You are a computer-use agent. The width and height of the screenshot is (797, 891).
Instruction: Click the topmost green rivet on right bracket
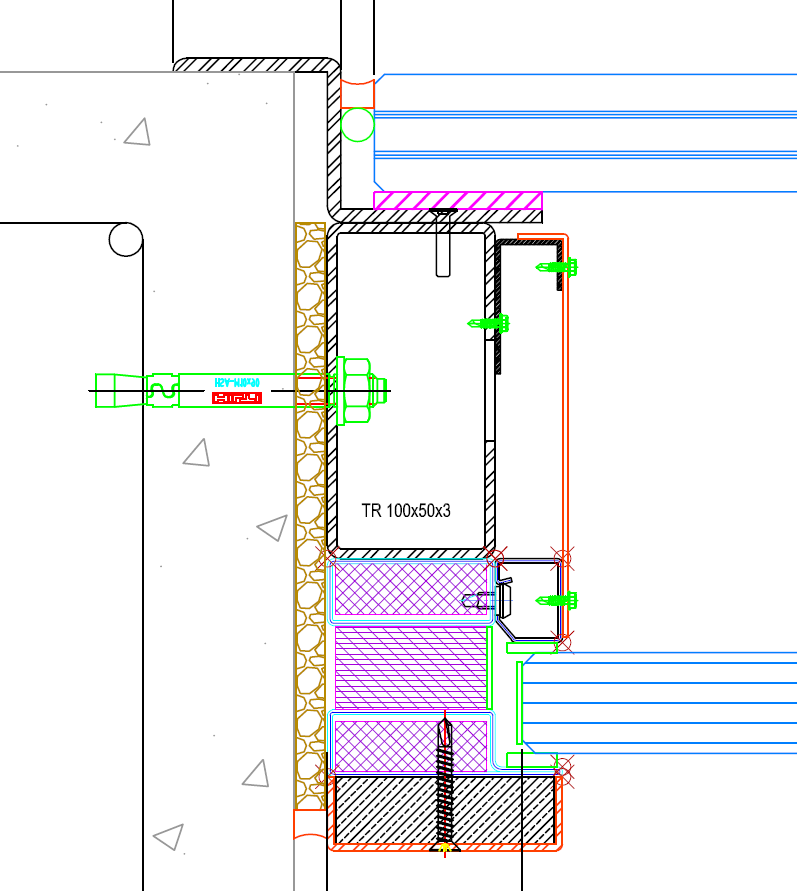tap(559, 267)
